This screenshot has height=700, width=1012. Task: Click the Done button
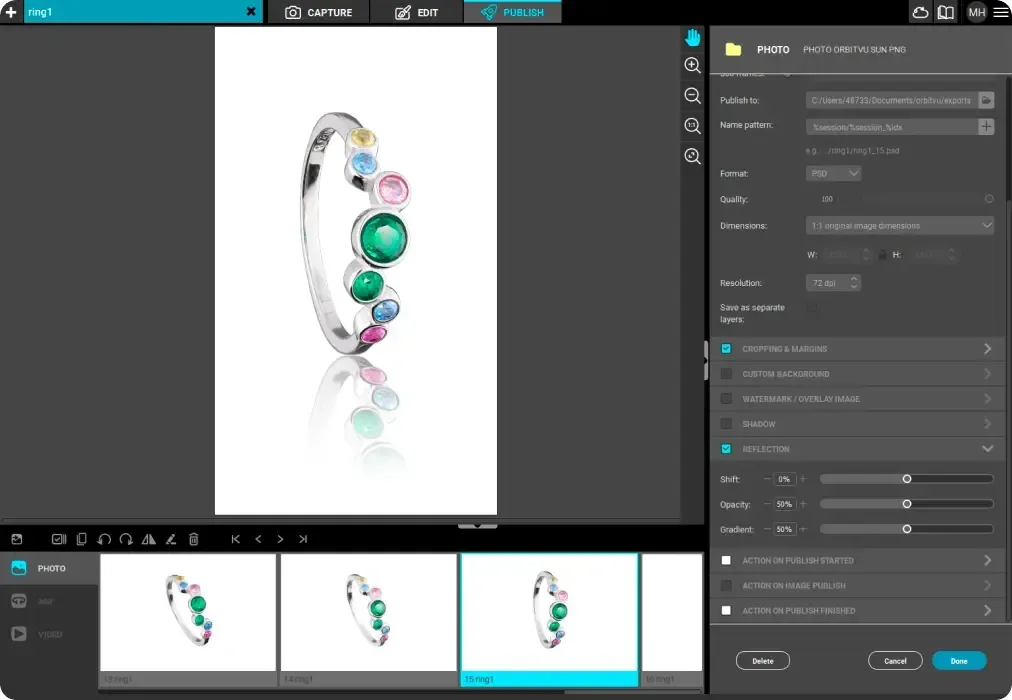[959, 661]
